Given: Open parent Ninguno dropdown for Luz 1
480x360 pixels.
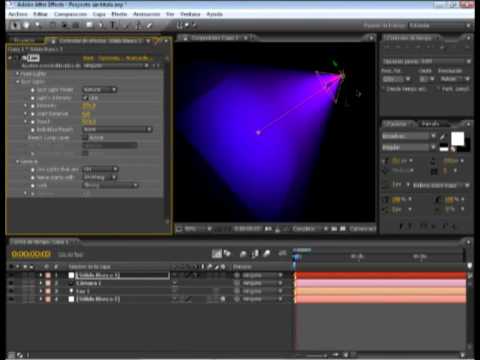Looking at the screenshot, I should 262,291.
